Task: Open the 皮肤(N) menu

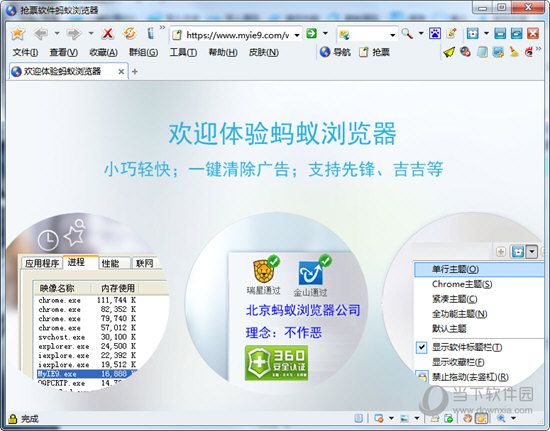Action: [263, 52]
